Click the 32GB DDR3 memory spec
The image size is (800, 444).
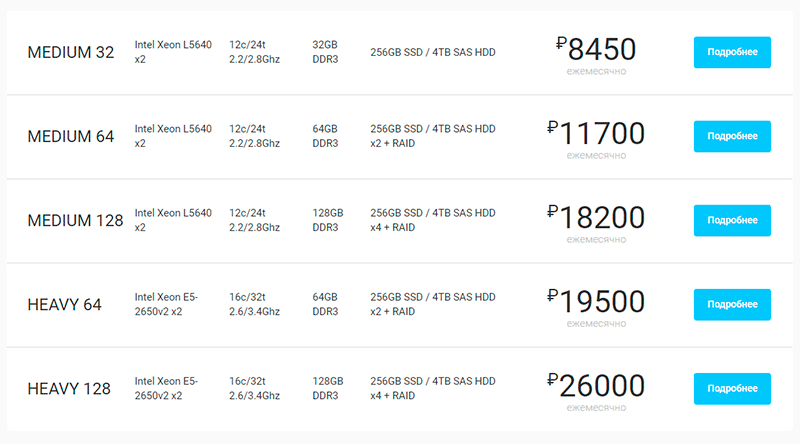tap(325, 52)
